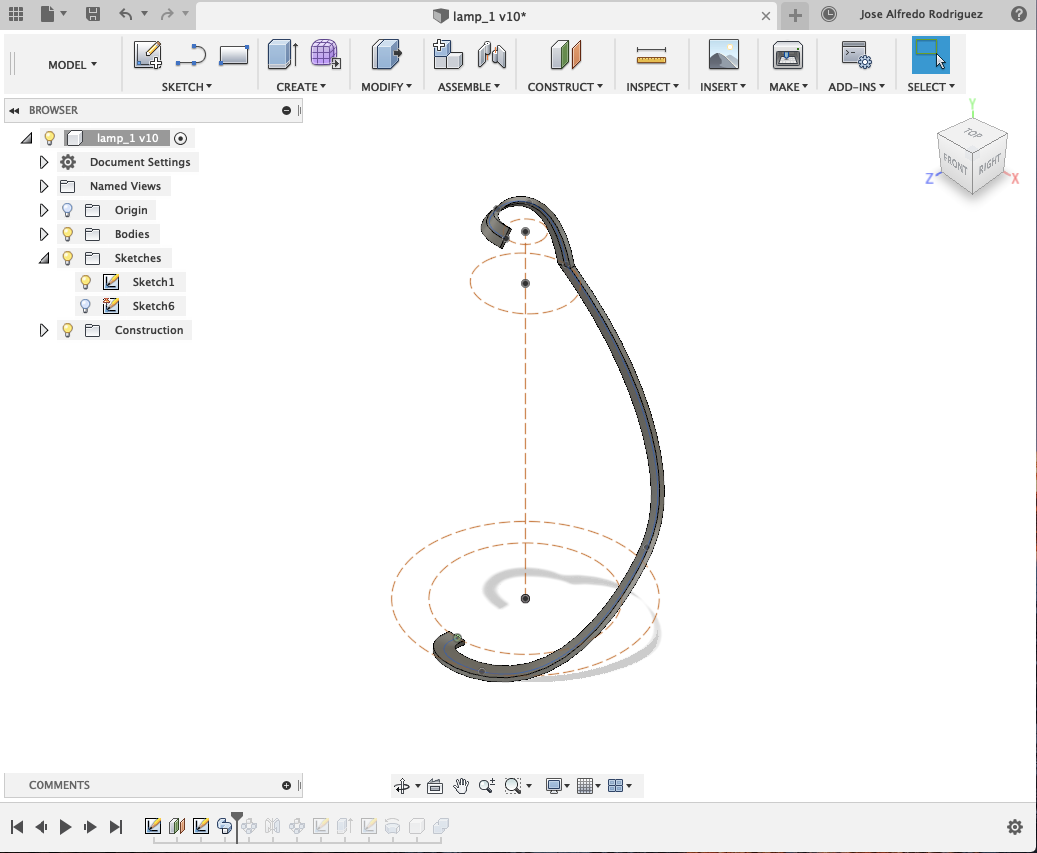This screenshot has width=1037, height=853.
Task: Open the Look At tool
Action: click(435, 785)
